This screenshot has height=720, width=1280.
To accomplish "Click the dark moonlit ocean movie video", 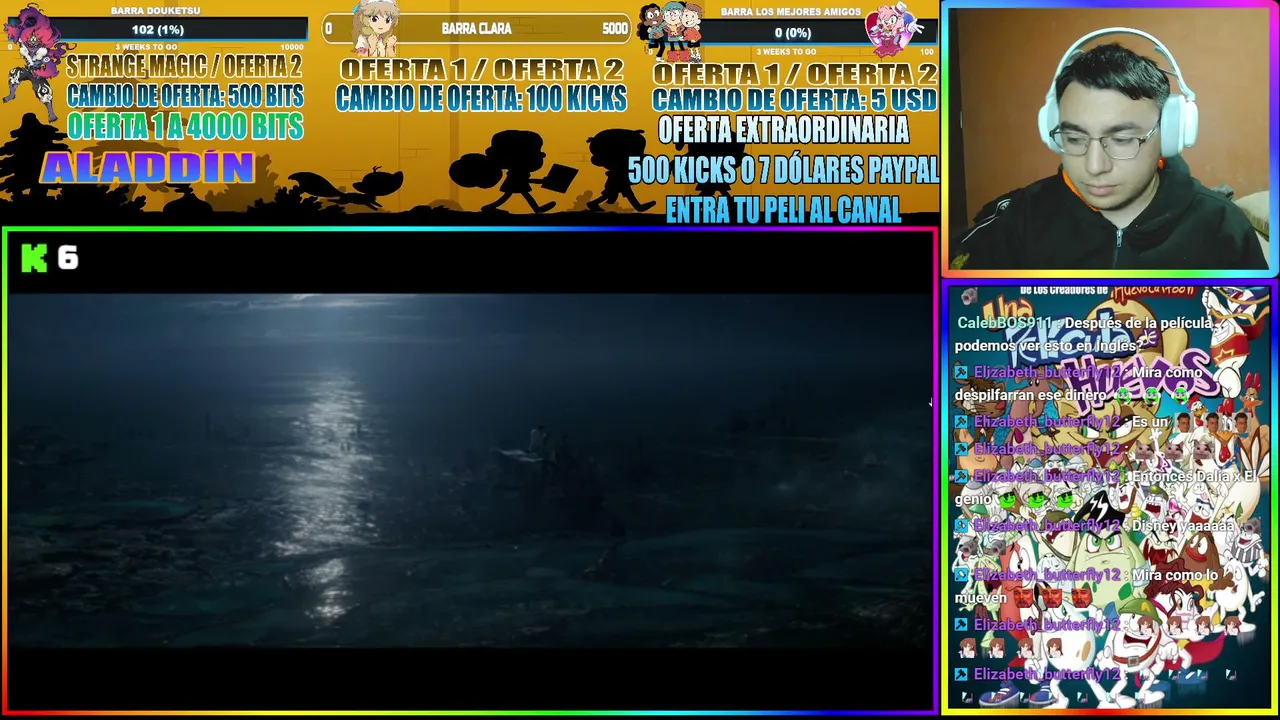I will [470, 470].
